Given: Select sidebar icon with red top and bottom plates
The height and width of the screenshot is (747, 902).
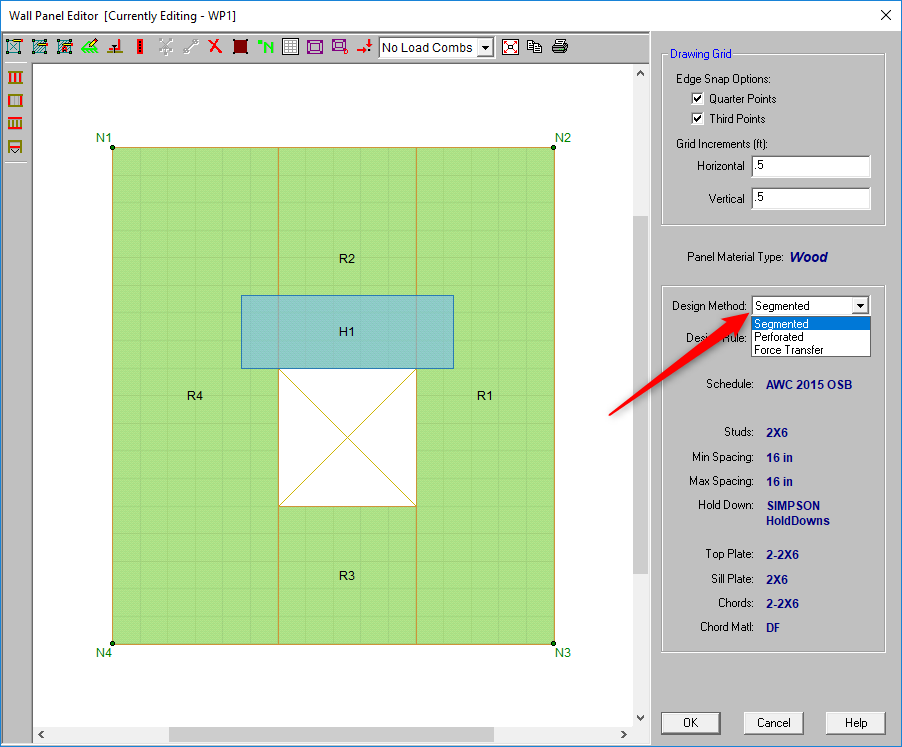Looking at the screenshot, I should 16,123.
